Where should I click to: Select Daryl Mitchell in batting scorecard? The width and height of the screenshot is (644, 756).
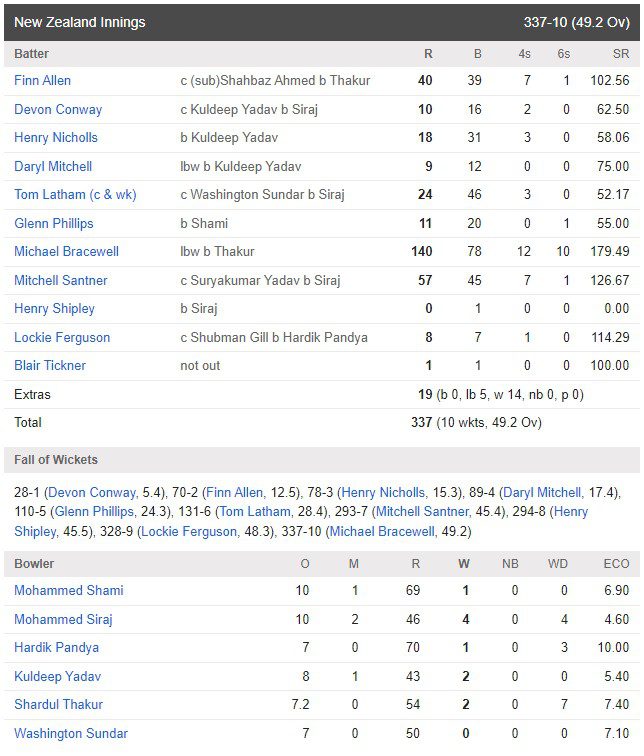[x=53, y=166]
